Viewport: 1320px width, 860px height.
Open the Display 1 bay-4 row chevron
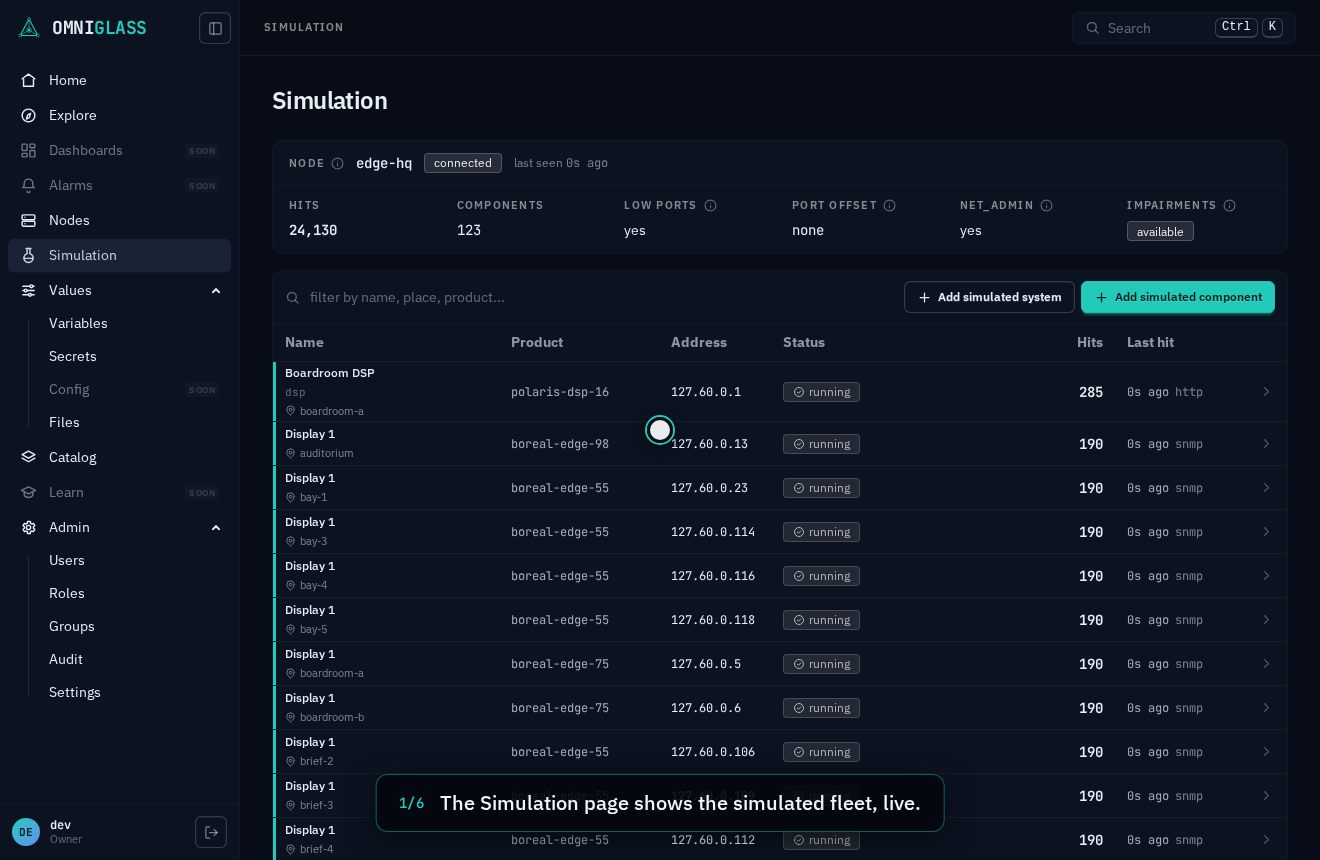point(1266,576)
